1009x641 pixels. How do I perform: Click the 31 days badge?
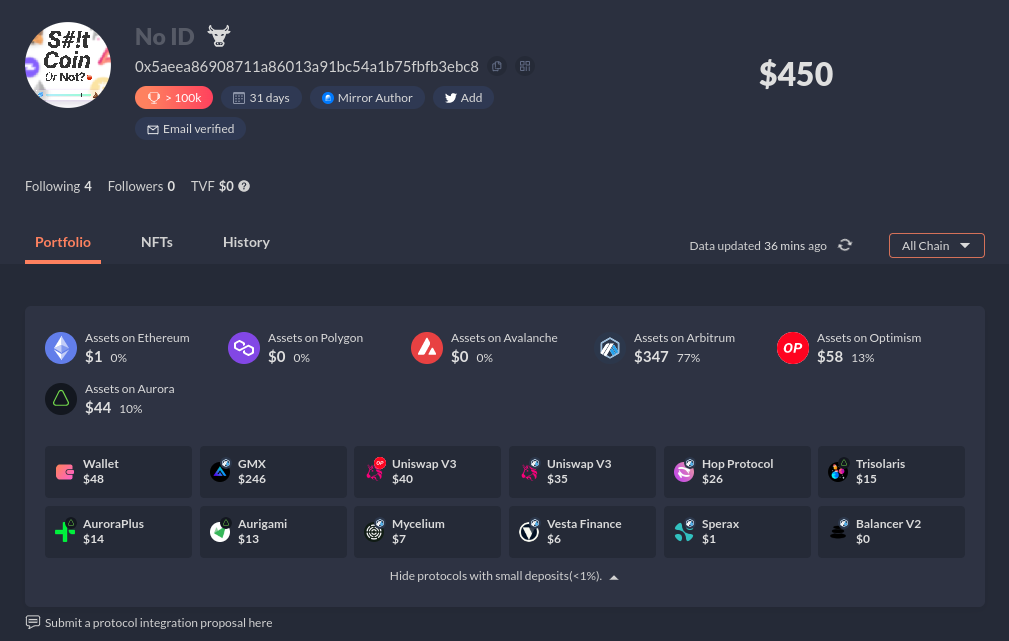pos(261,98)
